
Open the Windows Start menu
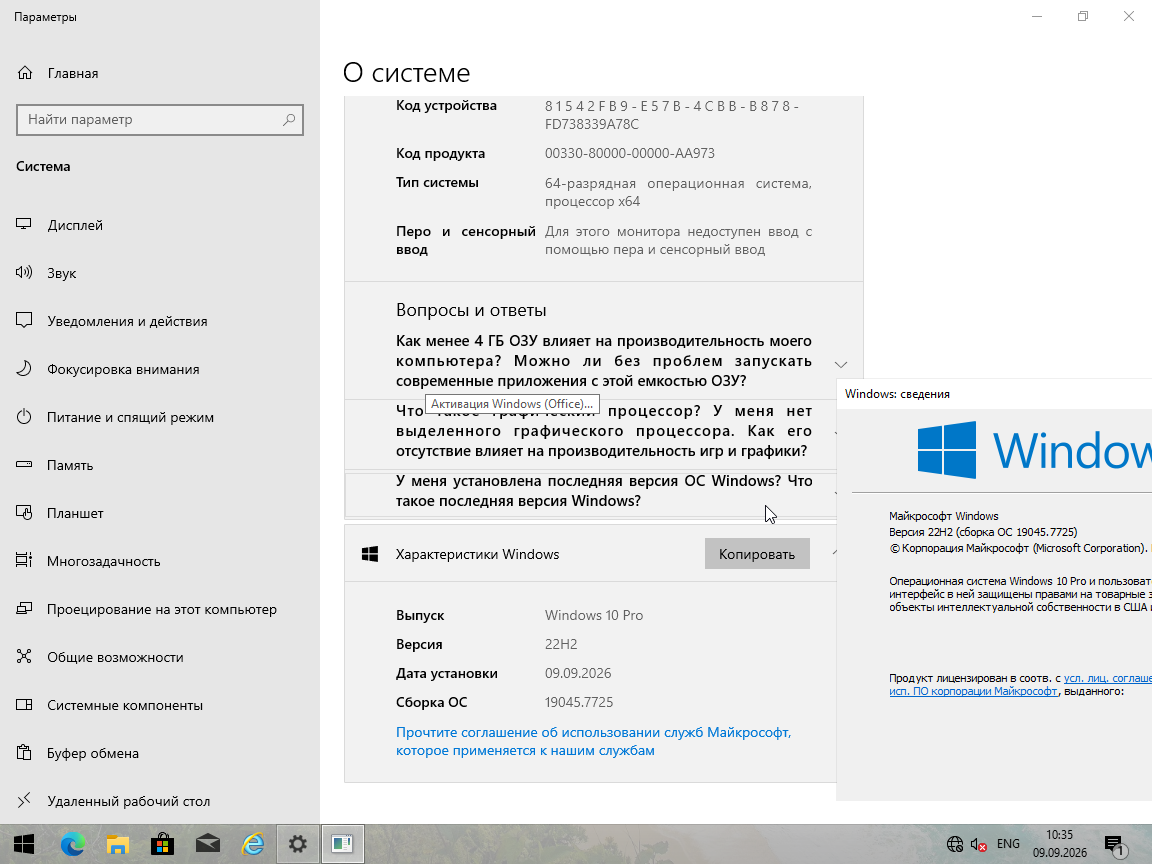click(x=24, y=844)
